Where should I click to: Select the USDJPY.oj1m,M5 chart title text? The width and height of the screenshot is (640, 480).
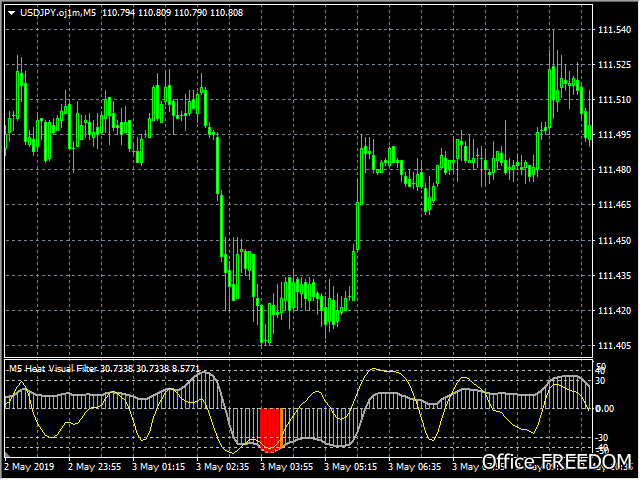pyautogui.click(x=58, y=13)
